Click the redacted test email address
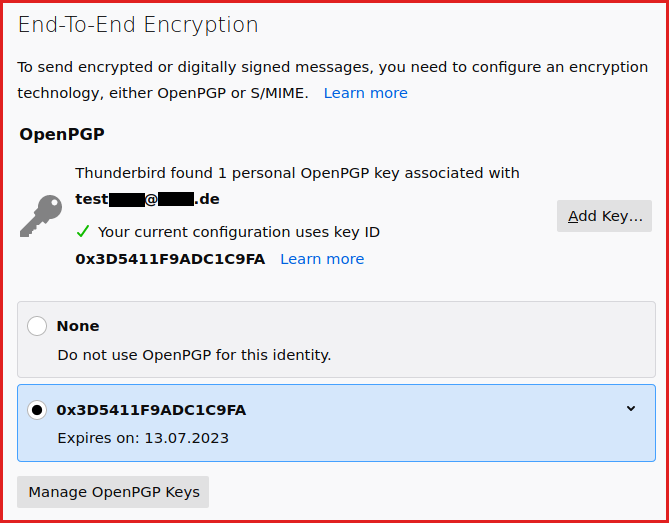669x523 pixels. [147, 199]
